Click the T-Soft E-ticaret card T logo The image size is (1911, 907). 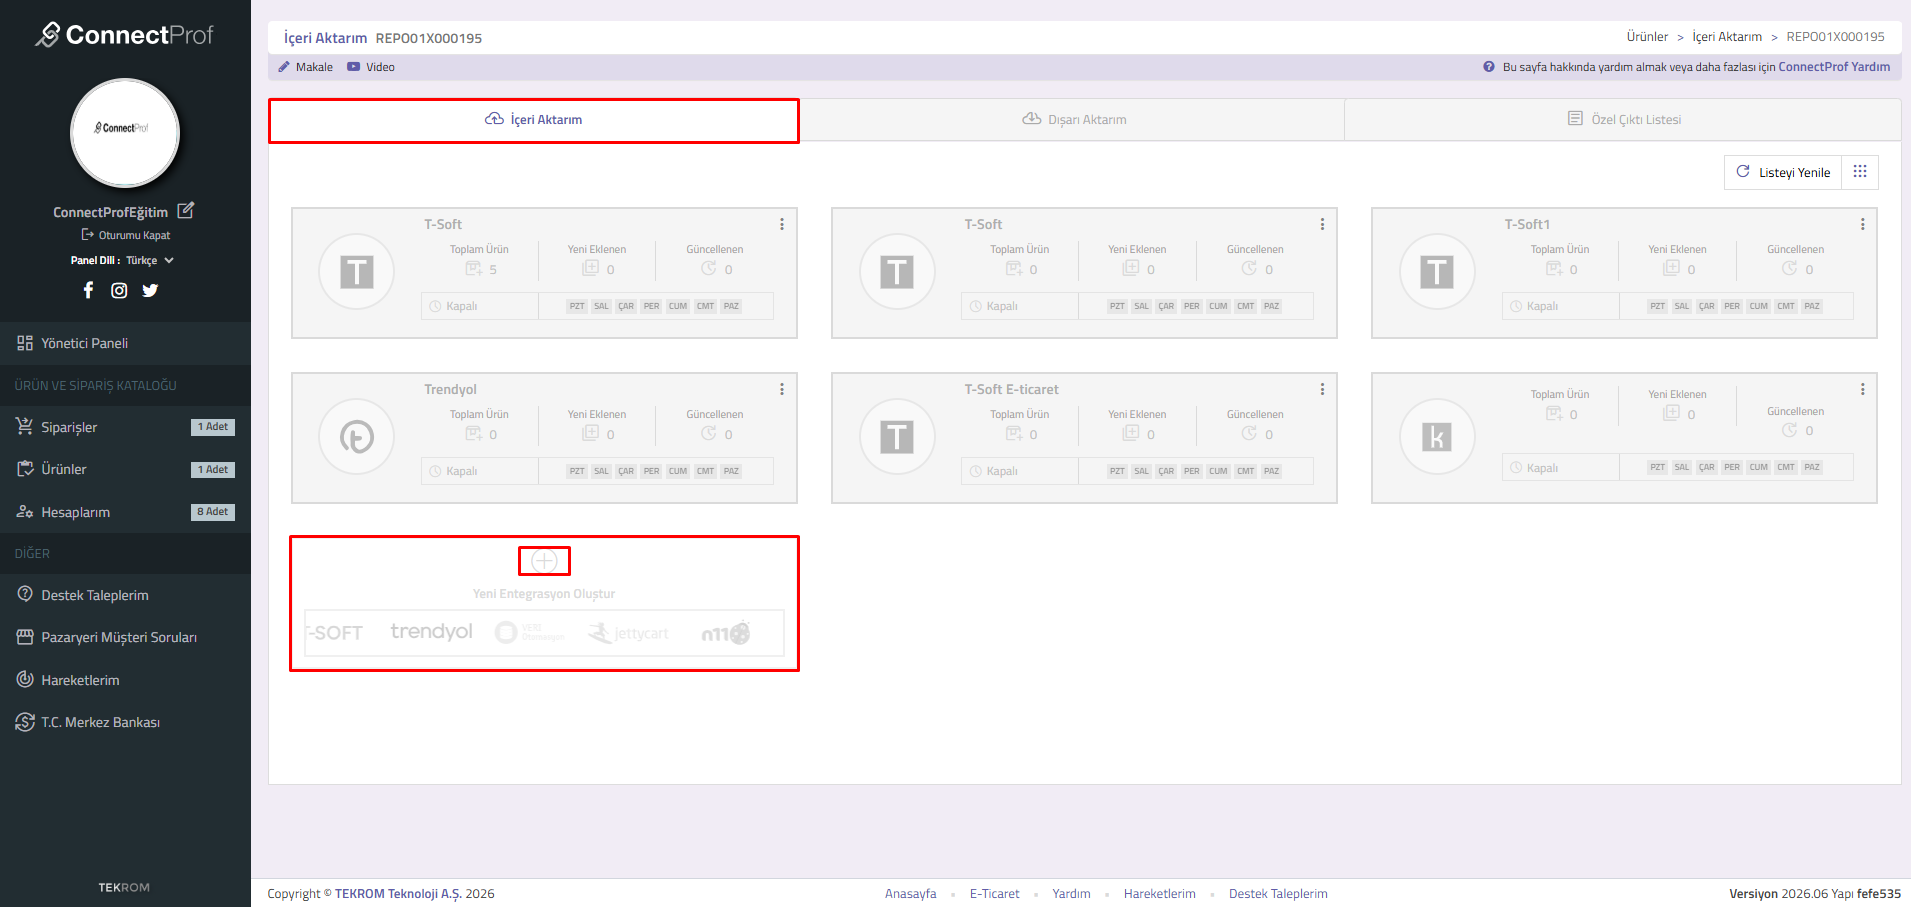point(897,437)
